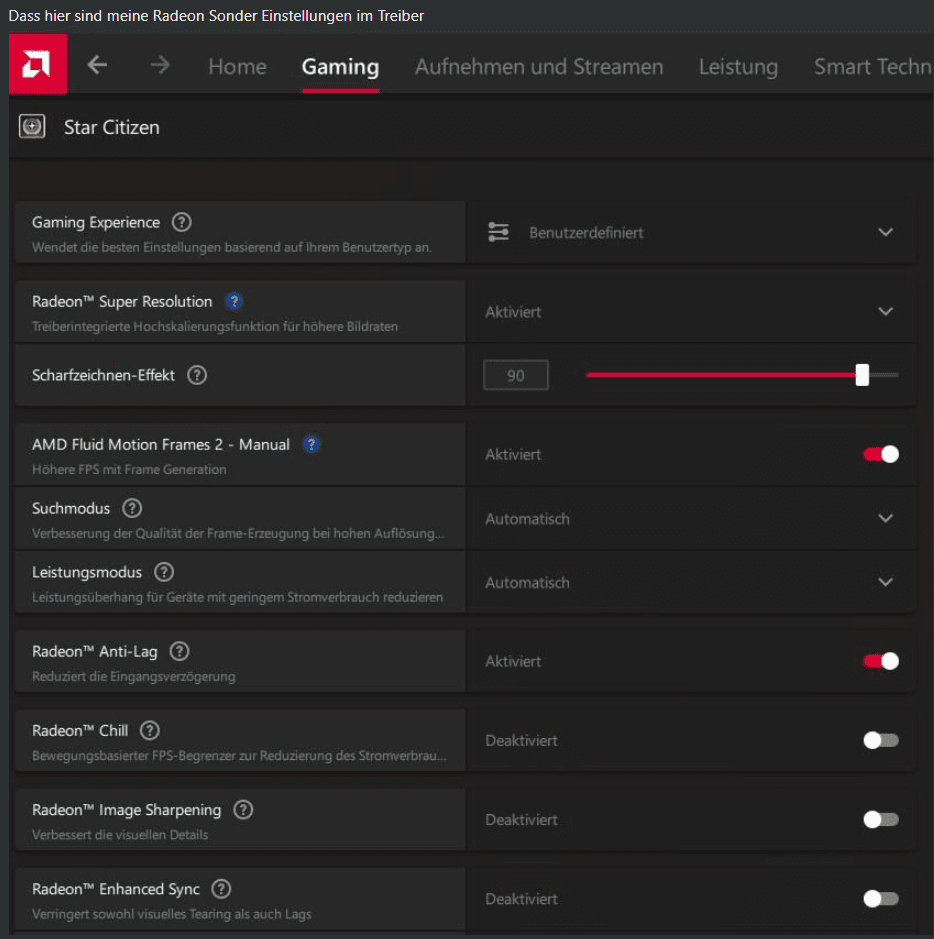Open help for Suchmodus

132,508
